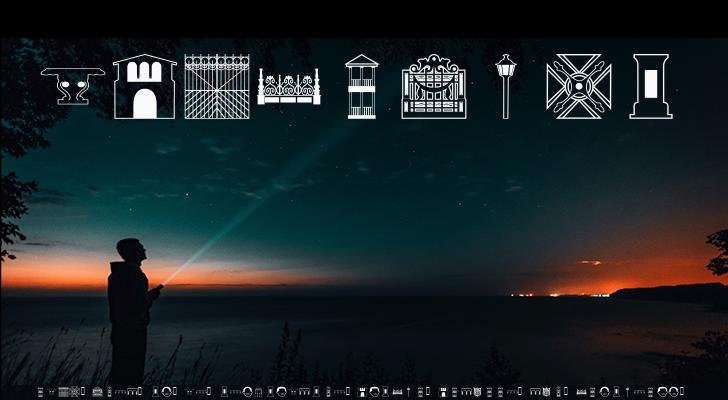The image size is (728, 400).
Task: Select the arched gatehouse building glyph
Action: pos(145,87)
